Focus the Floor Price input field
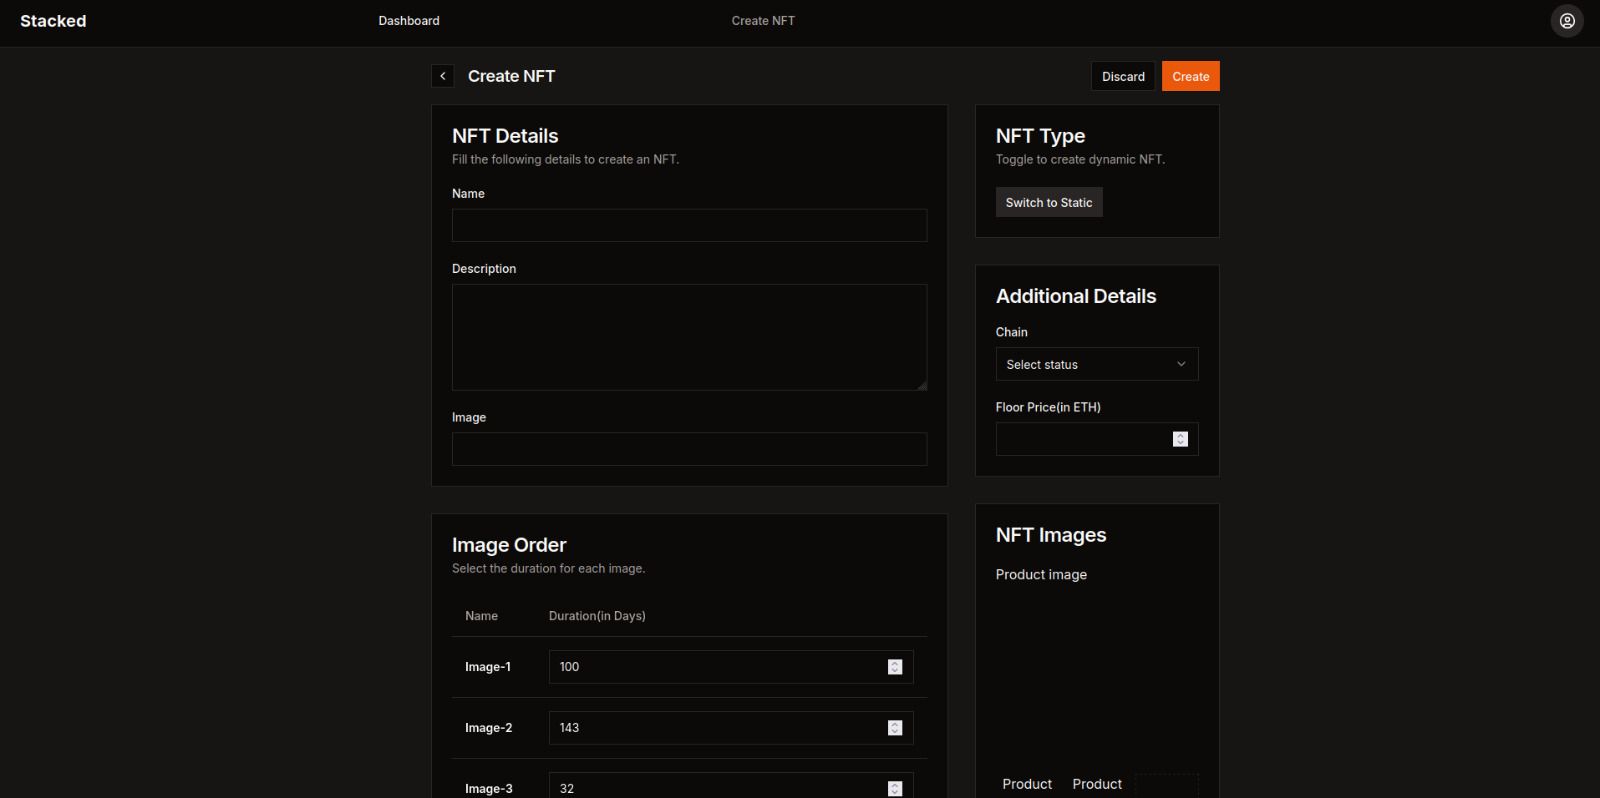 (1097, 439)
